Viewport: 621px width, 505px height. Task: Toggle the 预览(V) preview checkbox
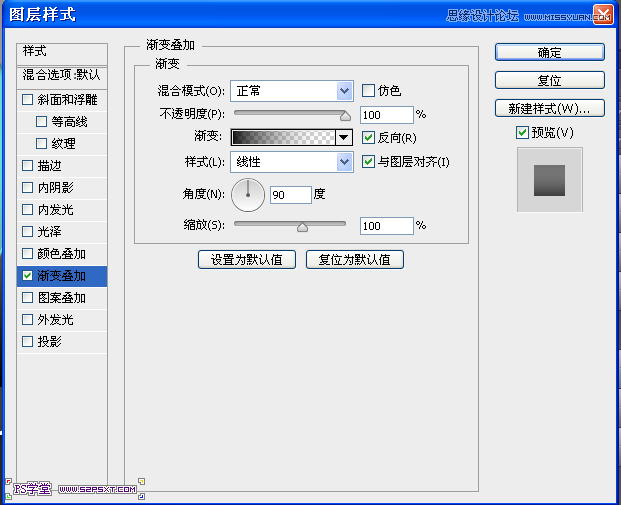coord(522,133)
